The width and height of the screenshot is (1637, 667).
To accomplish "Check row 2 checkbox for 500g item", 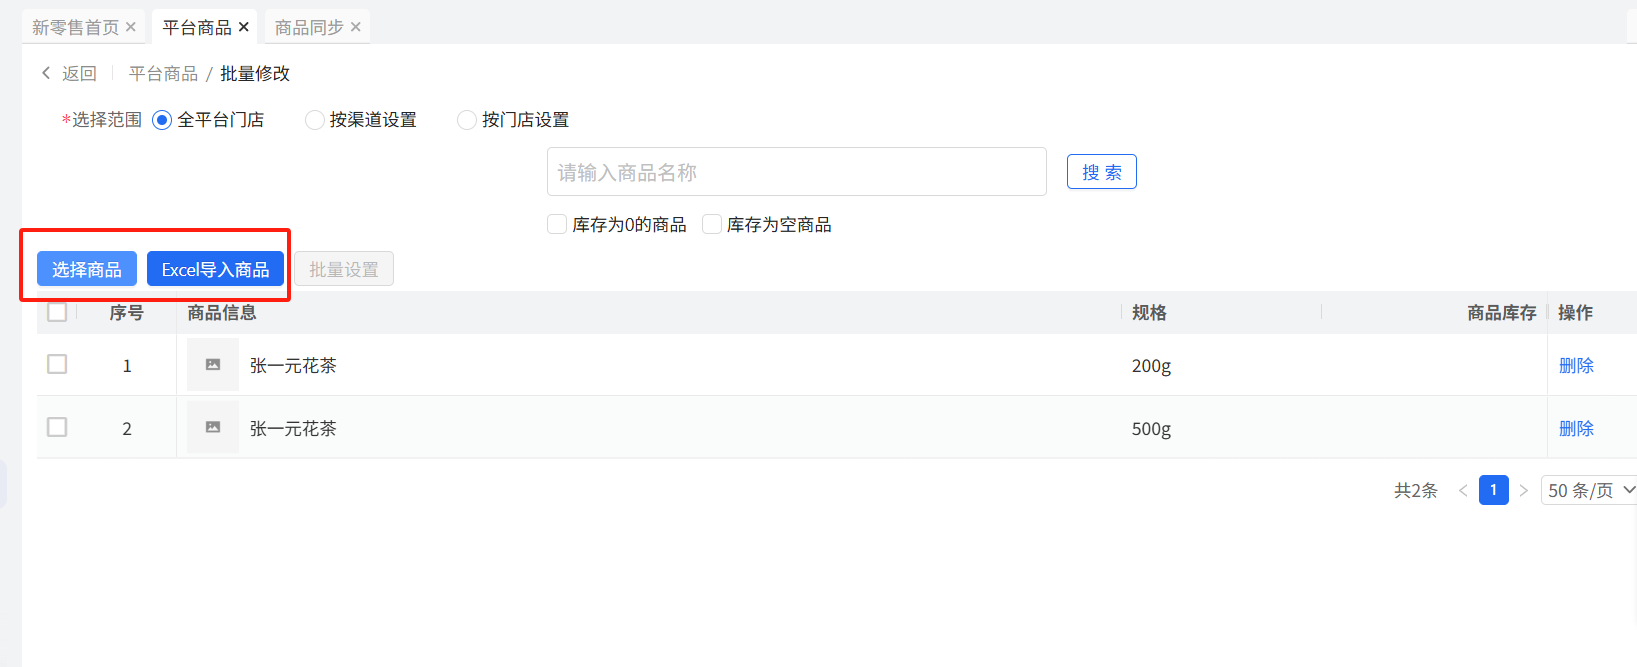I will point(57,427).
